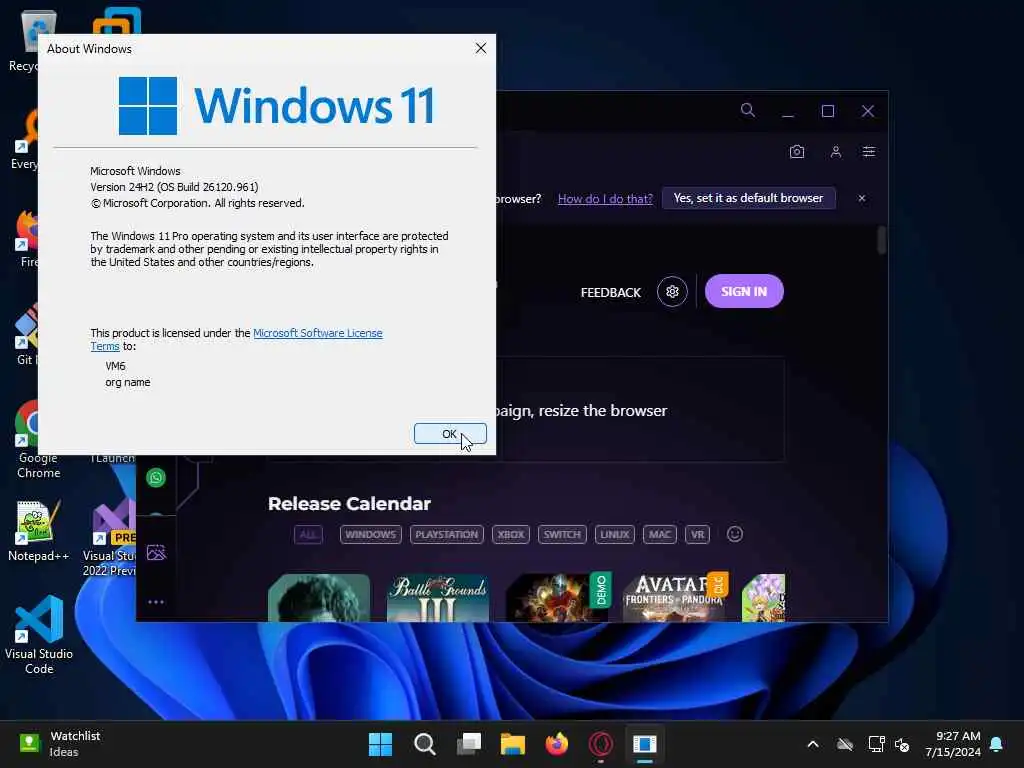Open Microsoft Software License Terms link
Screen dimensions: 1024x768
pos(317,333)
